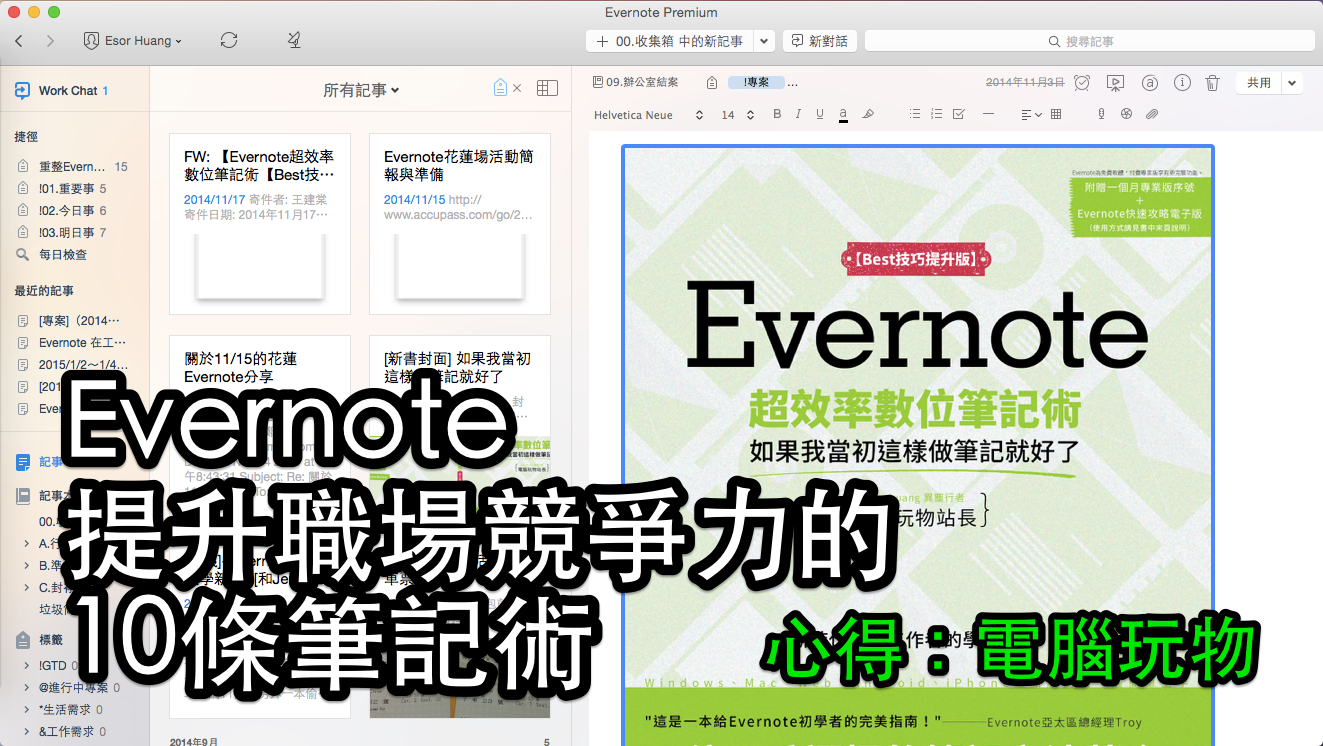Pick the text color swatch
Screen dimensions: 1323x746
click(844, 115)
